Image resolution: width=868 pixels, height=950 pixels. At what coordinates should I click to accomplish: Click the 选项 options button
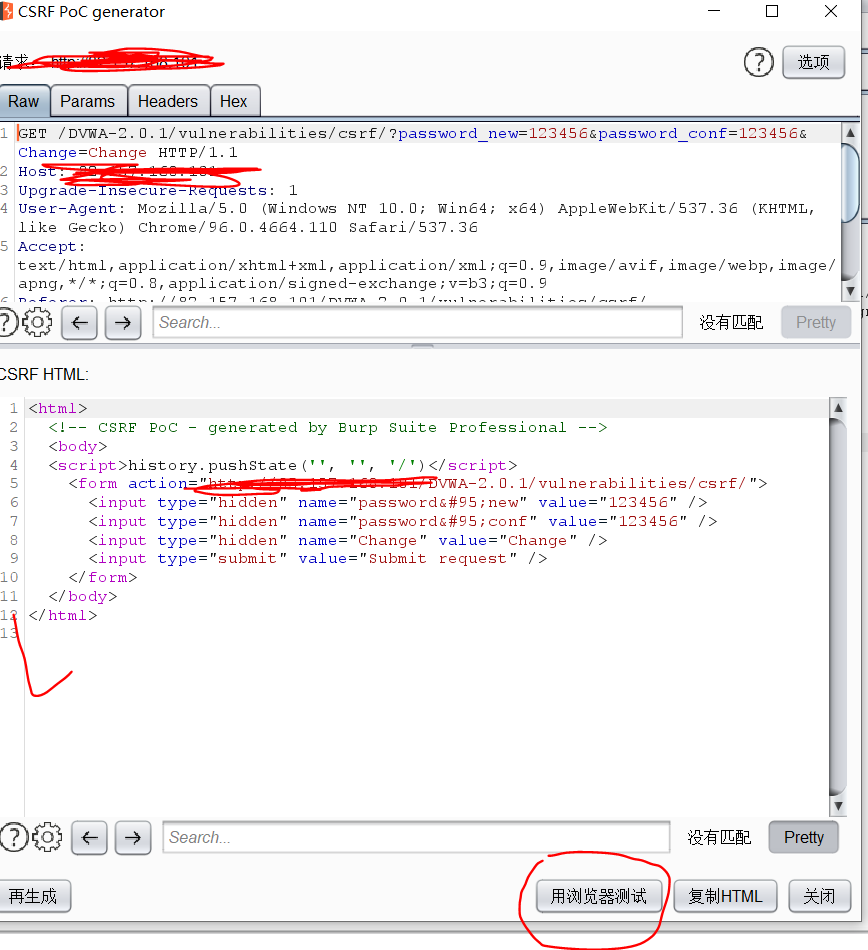tap(813, 62)
